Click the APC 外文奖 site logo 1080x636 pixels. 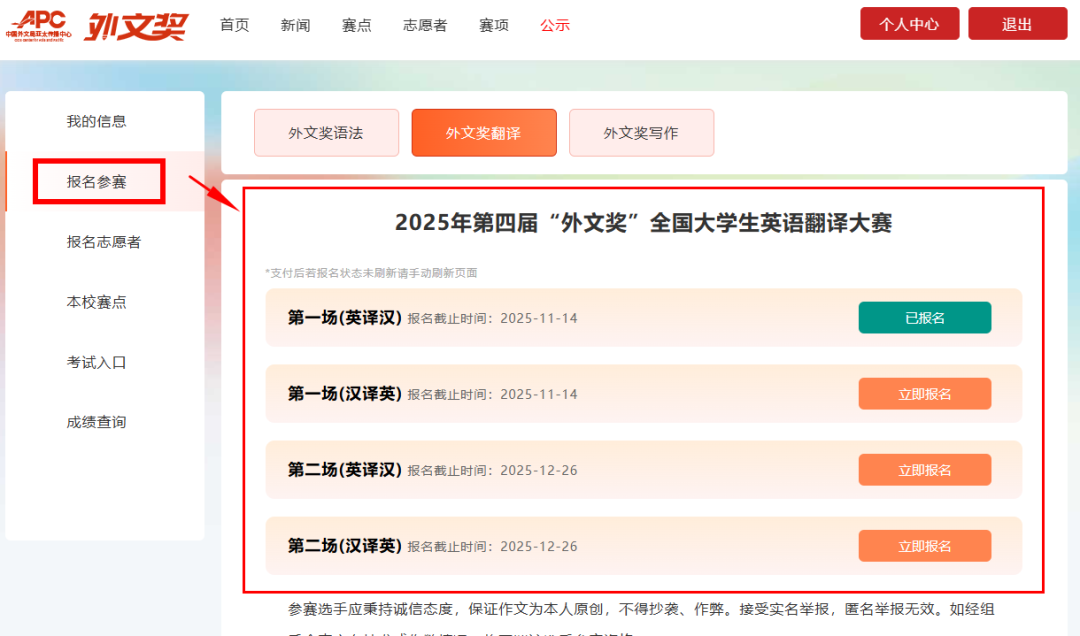point(97,26)
